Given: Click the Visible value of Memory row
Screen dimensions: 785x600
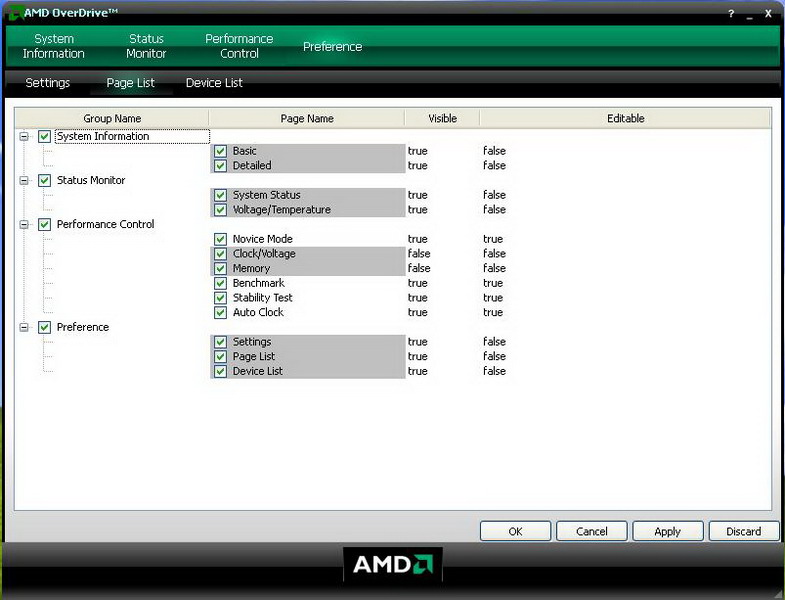Looking at the screenshot, I should (419, 268).
